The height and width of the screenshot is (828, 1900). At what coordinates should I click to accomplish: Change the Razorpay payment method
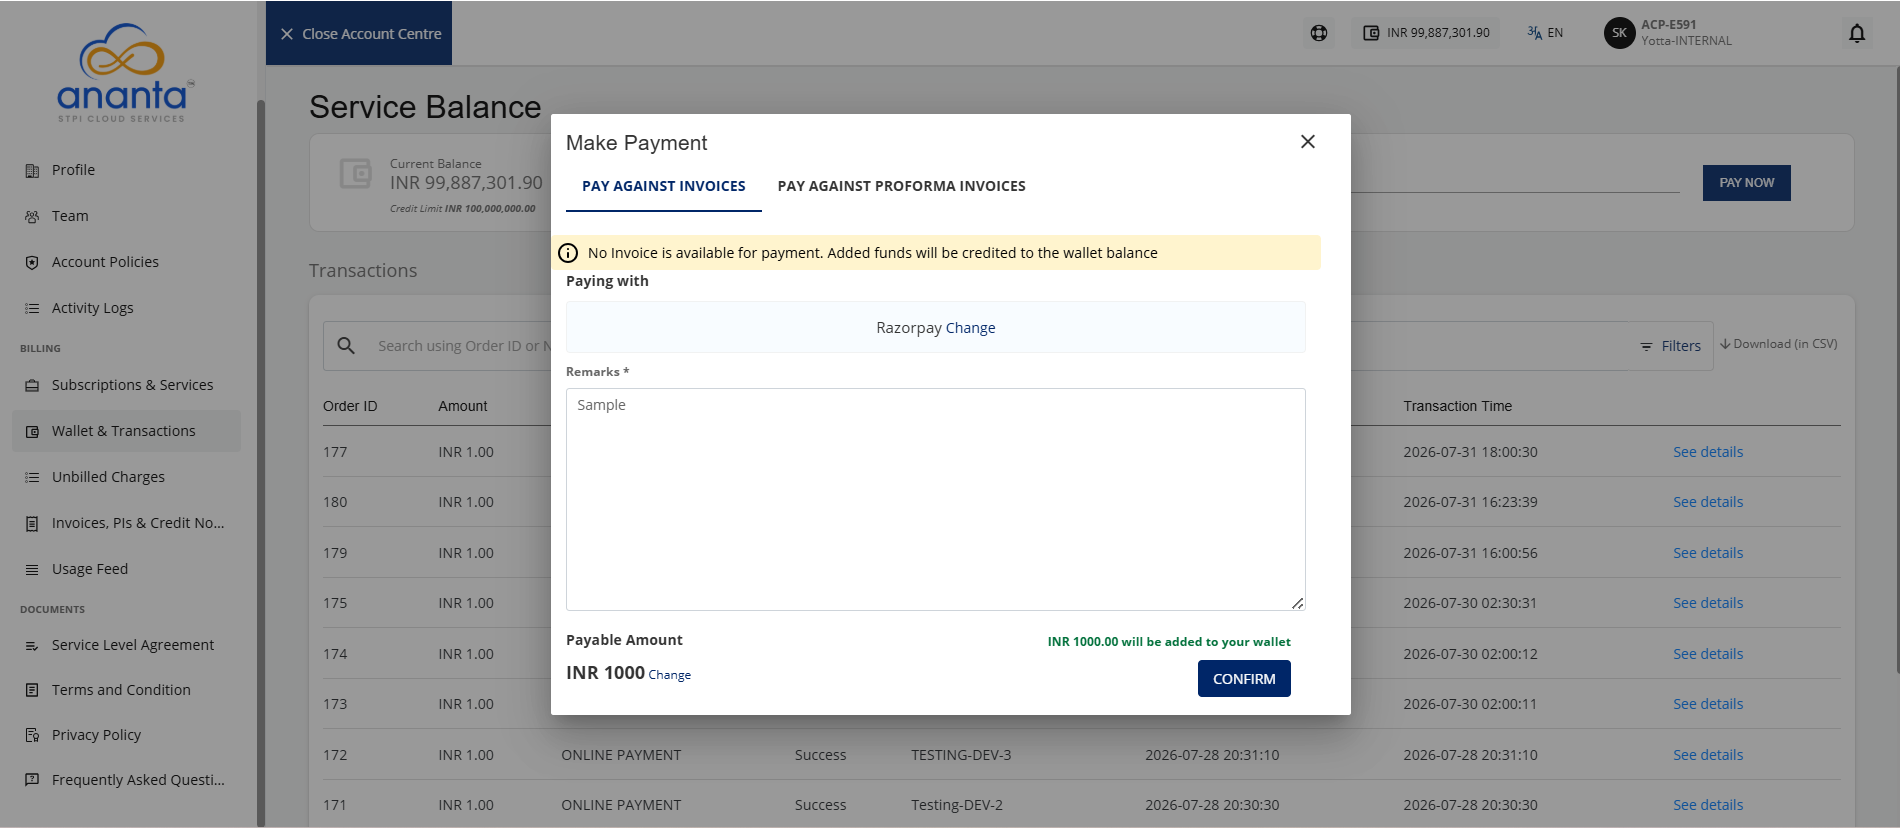tap(970, 328)
